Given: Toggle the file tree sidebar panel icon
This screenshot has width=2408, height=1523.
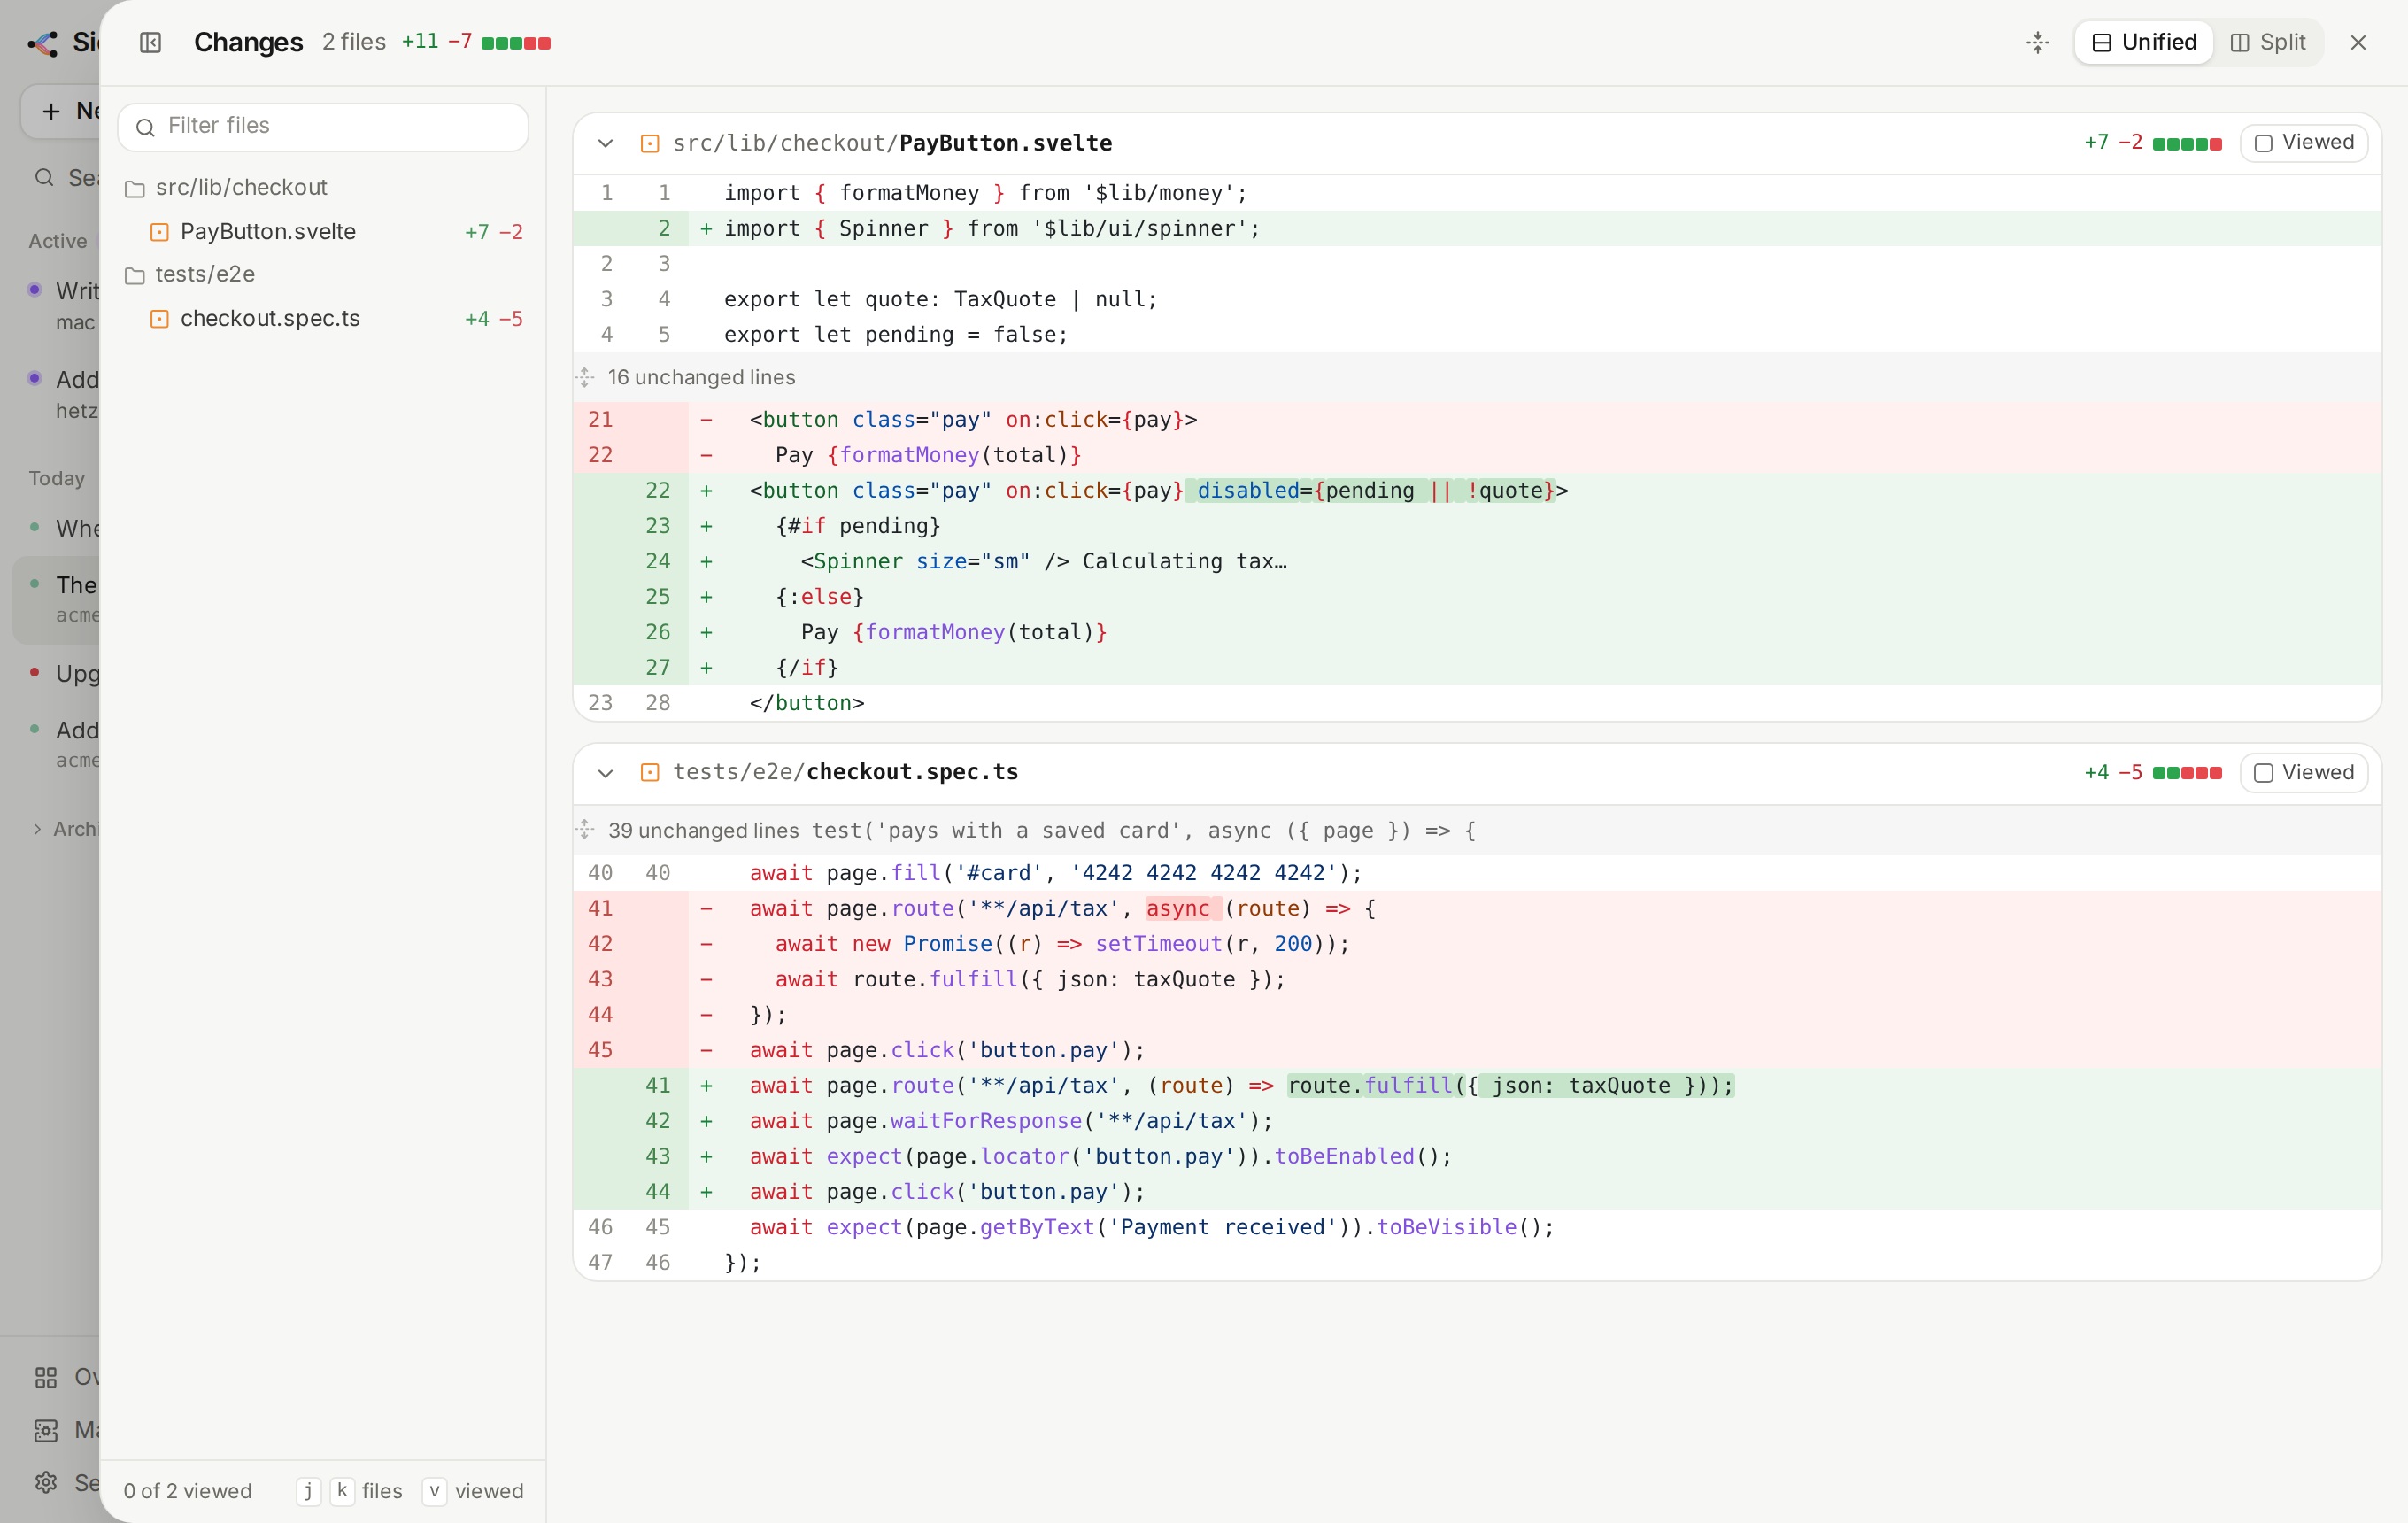Looking at the screenshot, I should tap(150, 42).
